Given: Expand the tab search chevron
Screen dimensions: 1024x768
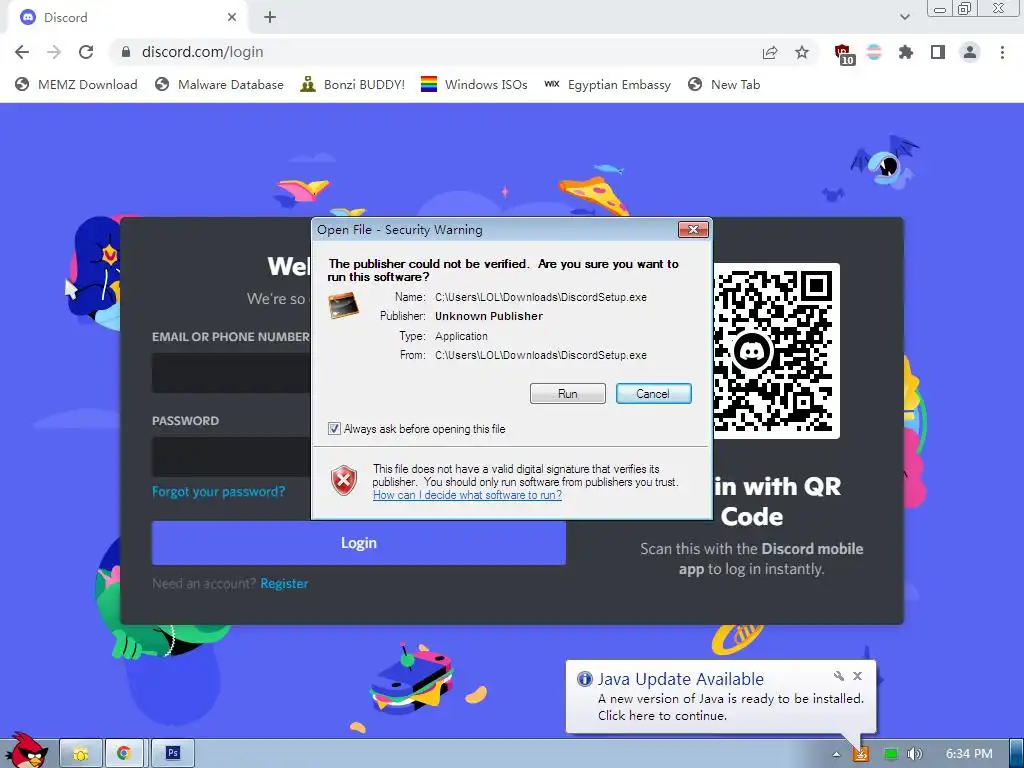Looking at the screenshot, I should pyautogui.click(x=904, y=18).
